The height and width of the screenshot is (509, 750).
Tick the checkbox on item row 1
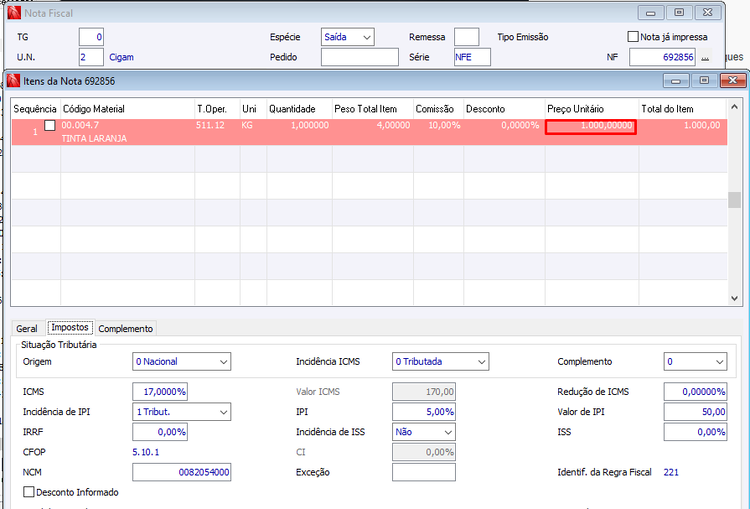point(50,125)
